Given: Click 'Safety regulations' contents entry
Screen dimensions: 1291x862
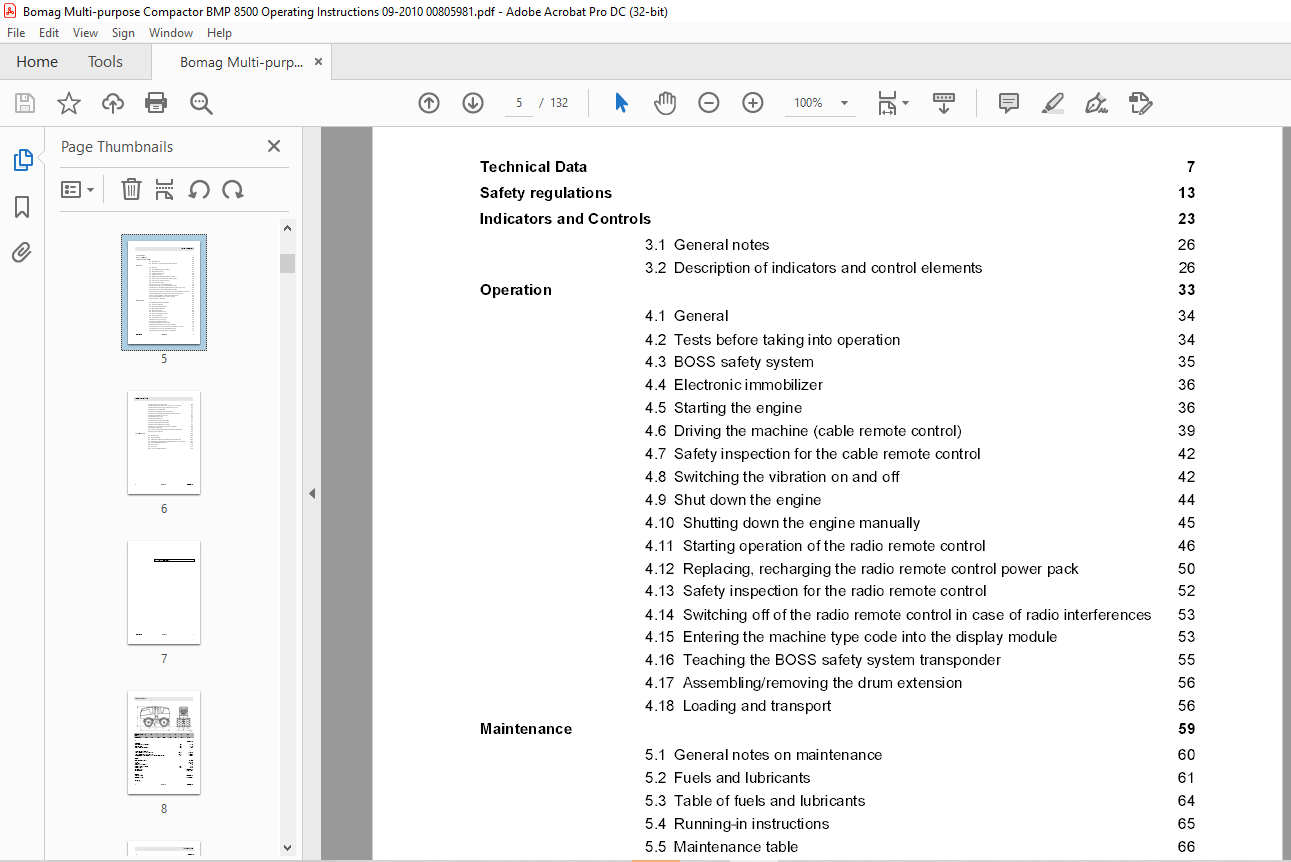Looking at the screenshot, I should (x=545, y=193).
